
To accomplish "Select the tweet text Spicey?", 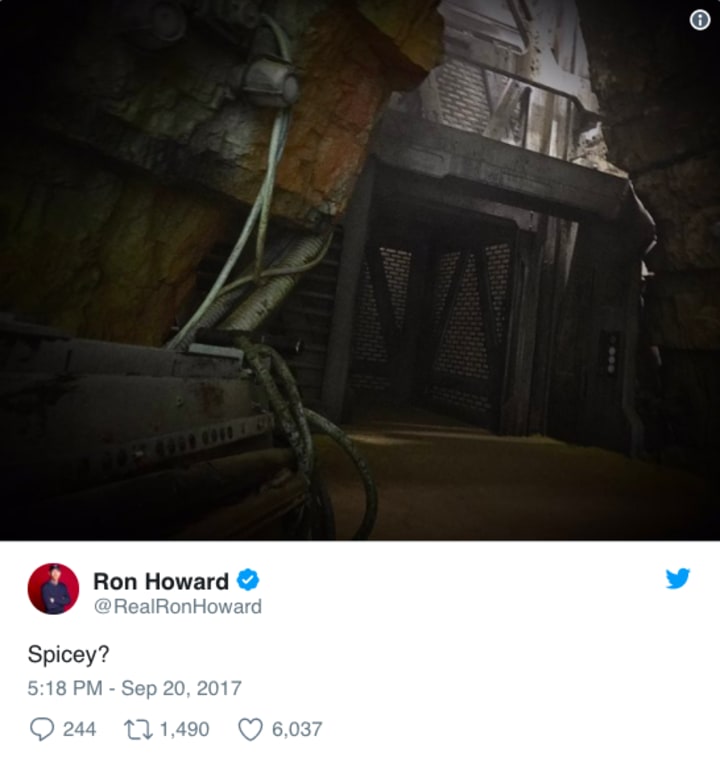I will coord(68,654).
